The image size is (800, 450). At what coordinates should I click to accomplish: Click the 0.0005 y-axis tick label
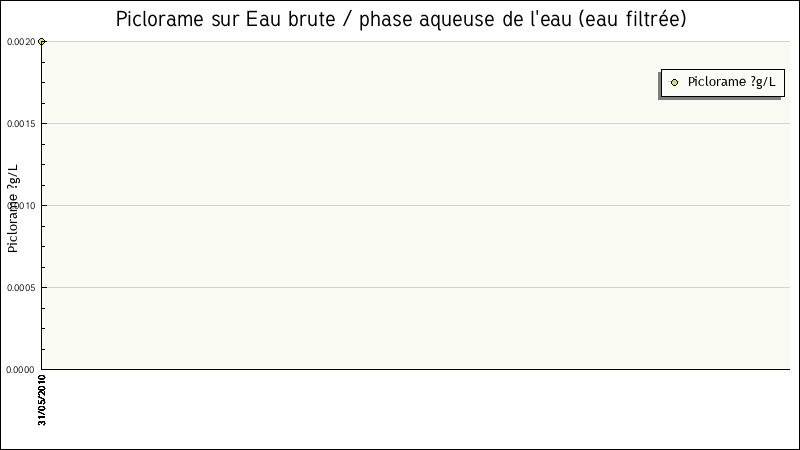[20, 287]
